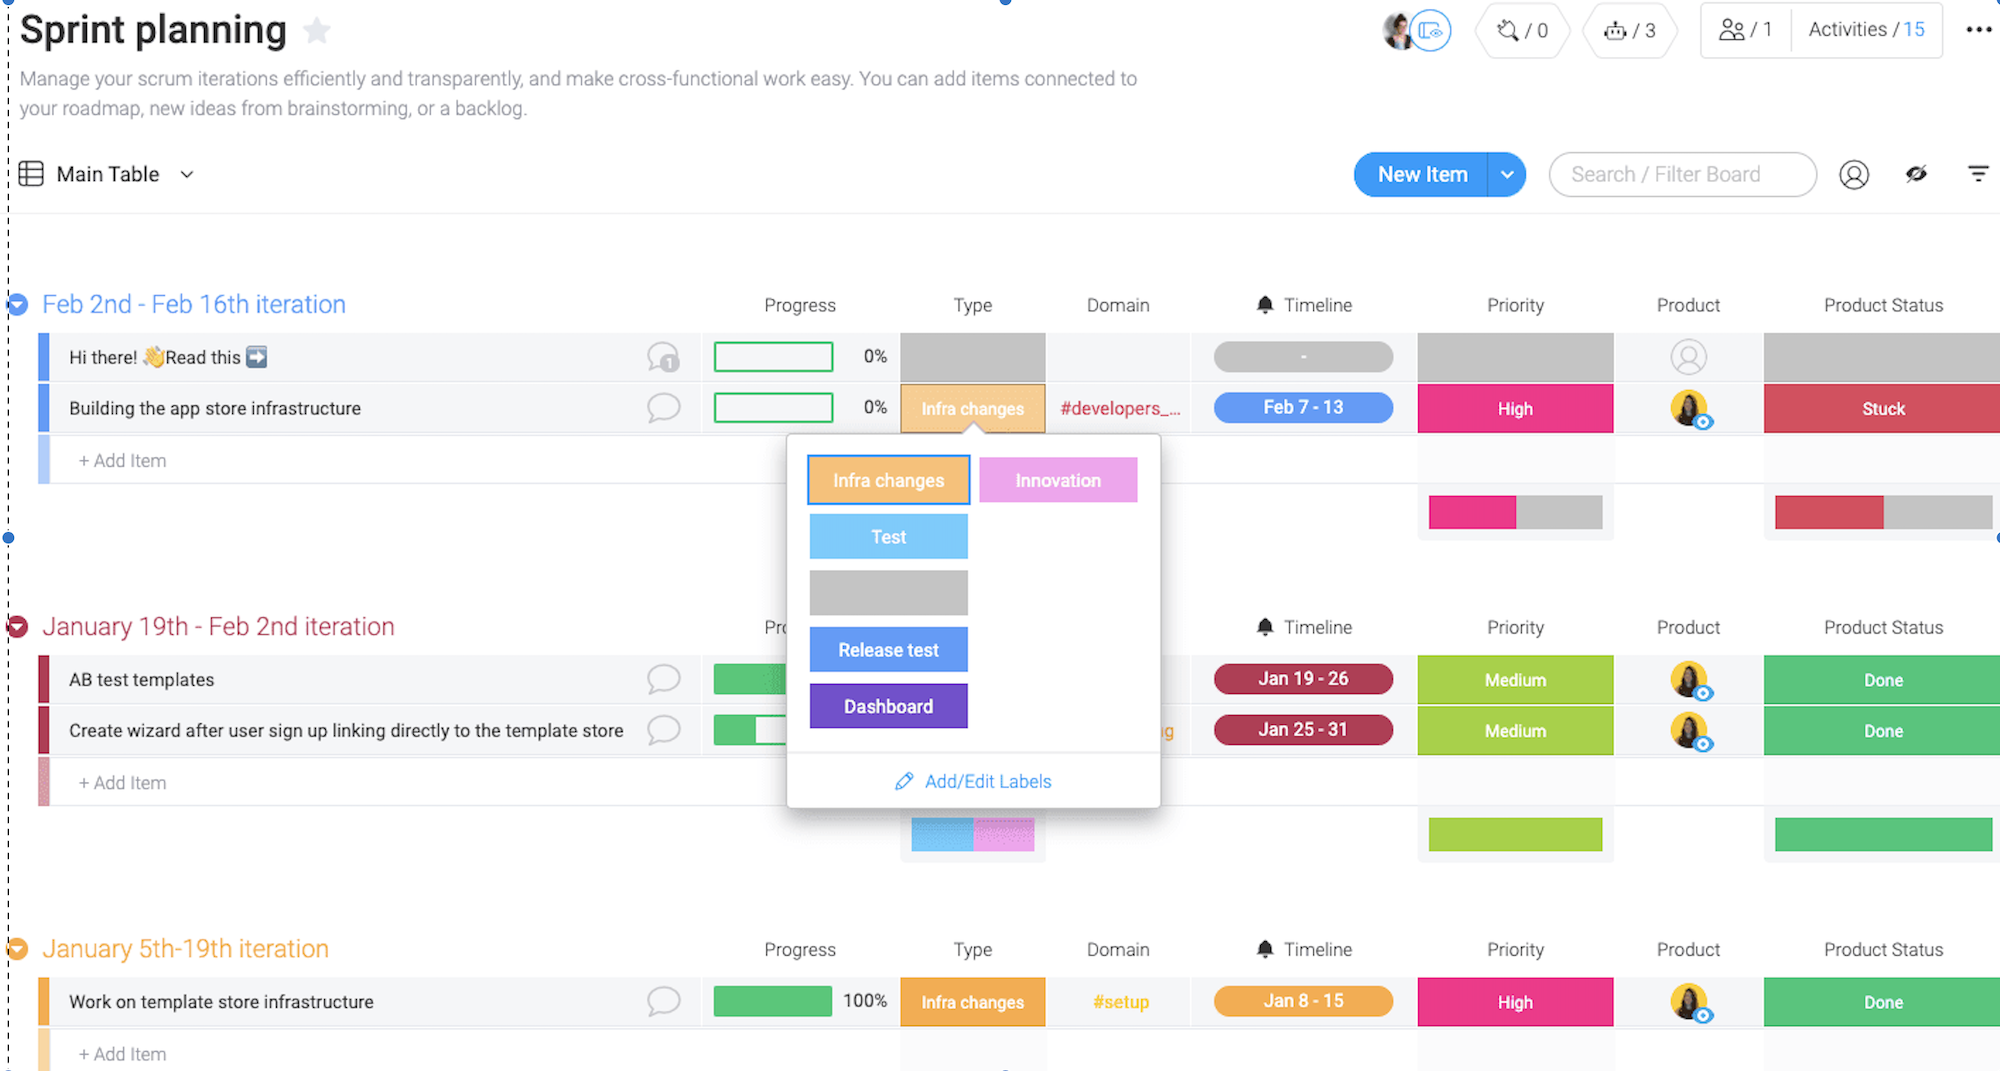Select Infra changes label in popup
The height and width of the screenshot is (1071, 2000).
click(x=888, y=480)
